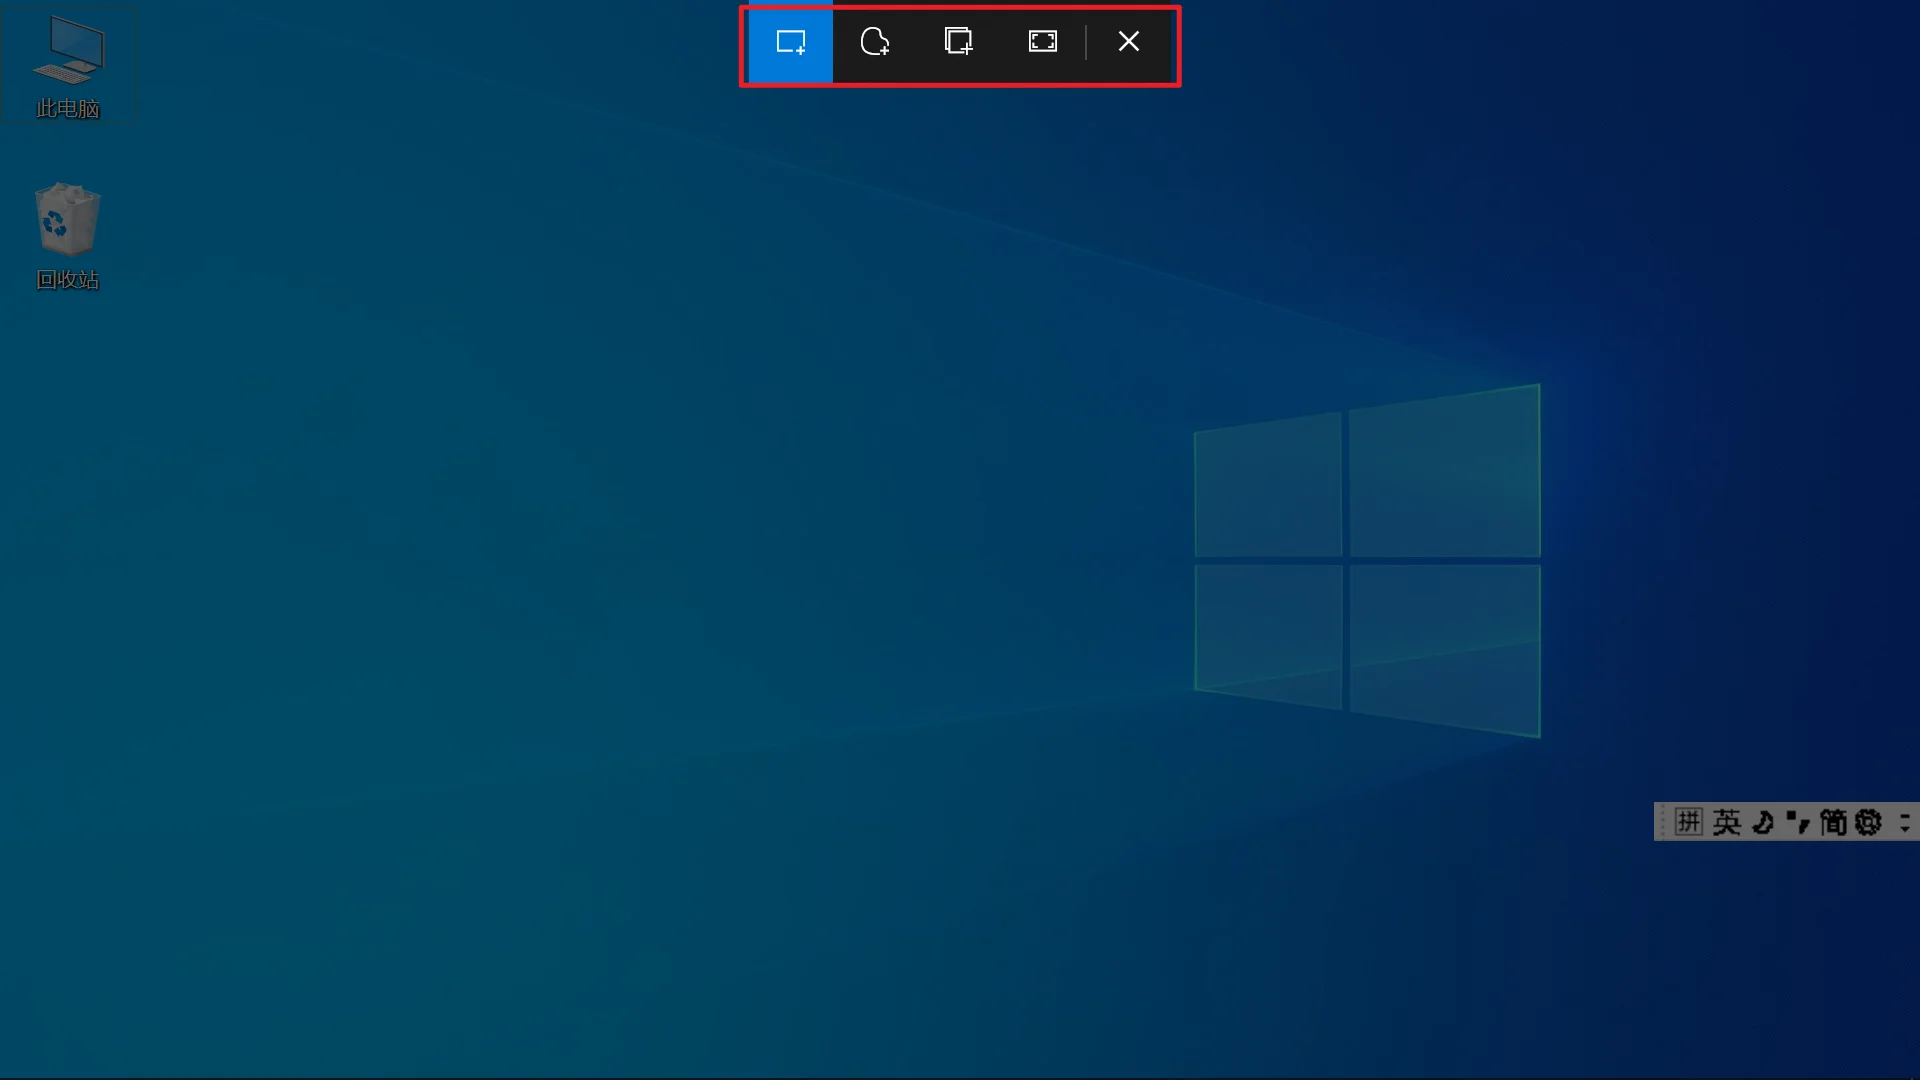Pick the window snip mode icon
Screen dimensions: 1920x1080
(x=959, y=43)
